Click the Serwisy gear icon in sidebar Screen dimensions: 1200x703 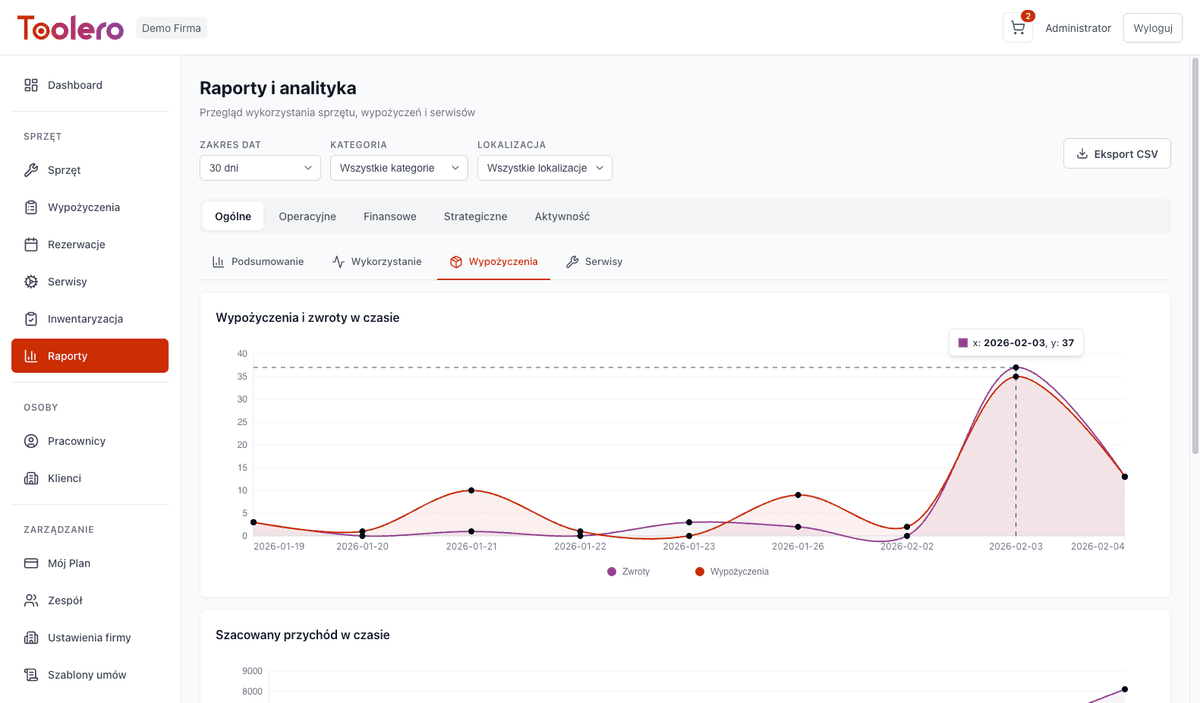[x=31, y=282]
